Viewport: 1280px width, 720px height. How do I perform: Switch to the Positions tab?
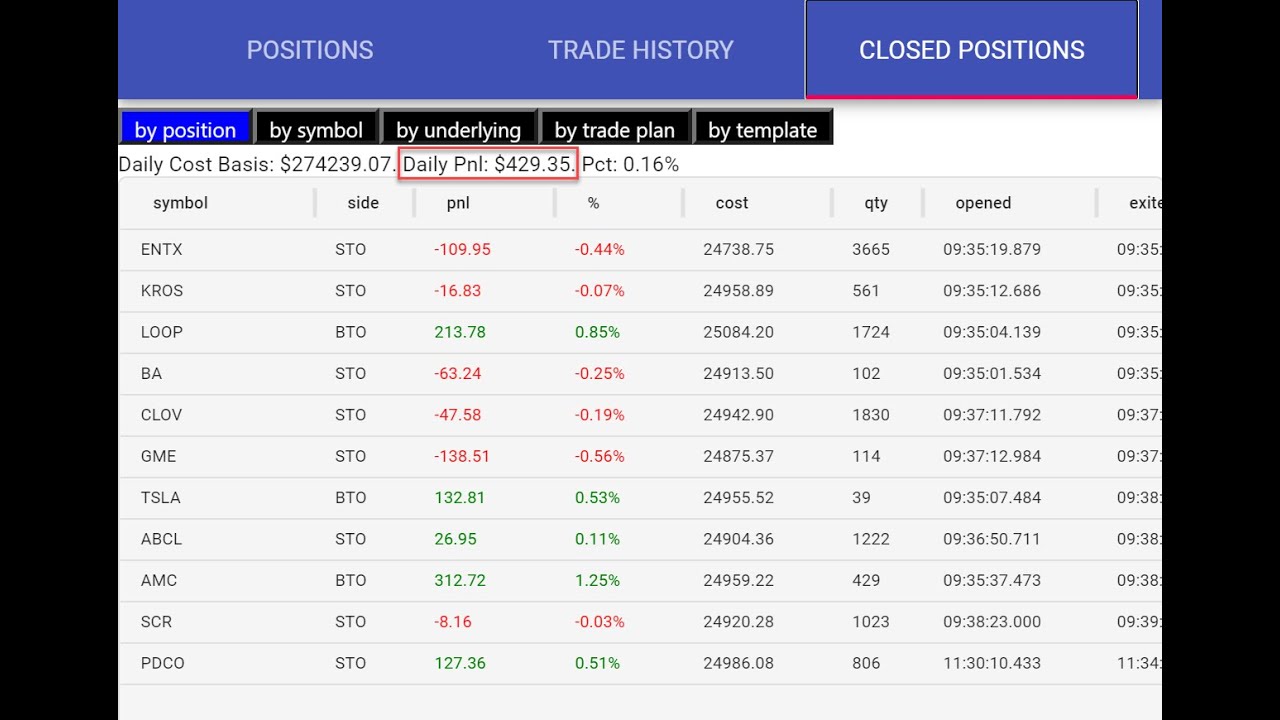coord(310,50)
